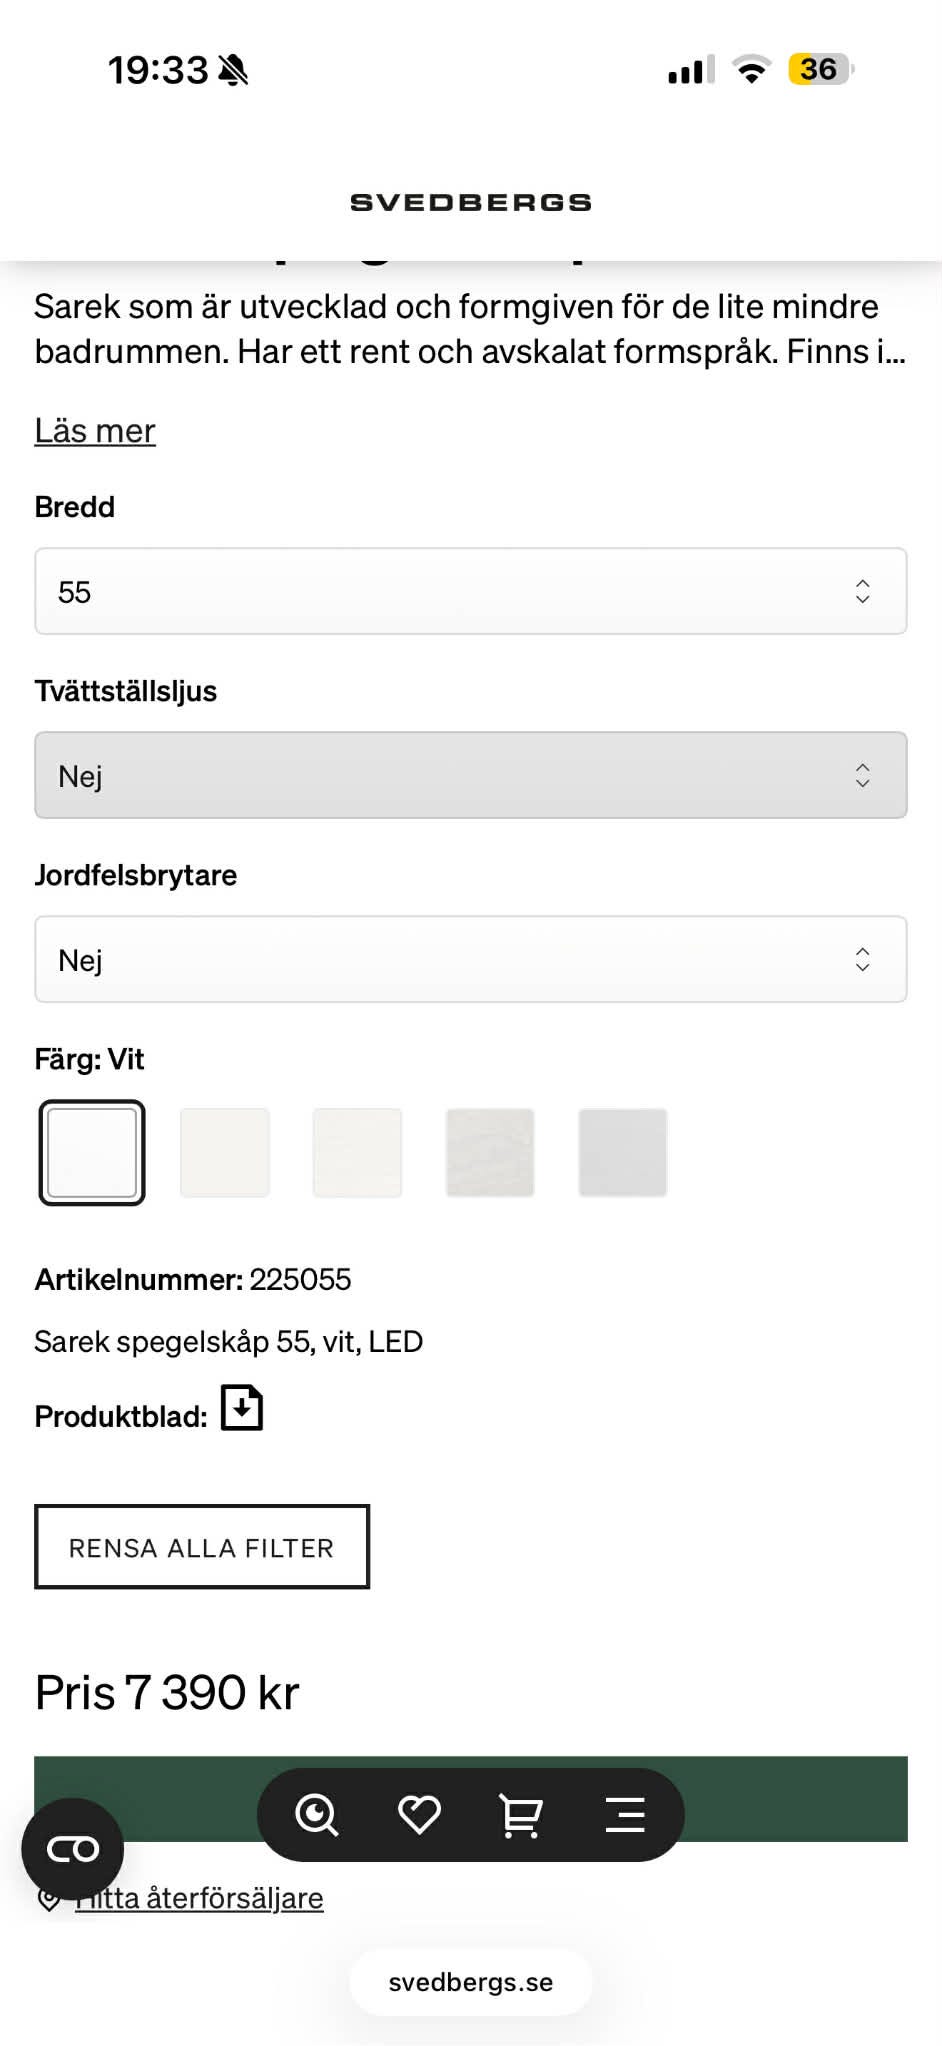942x2046 pixels.
Task: Tap the SVEDBERGS logo at the top
Action: coord(470,201)
